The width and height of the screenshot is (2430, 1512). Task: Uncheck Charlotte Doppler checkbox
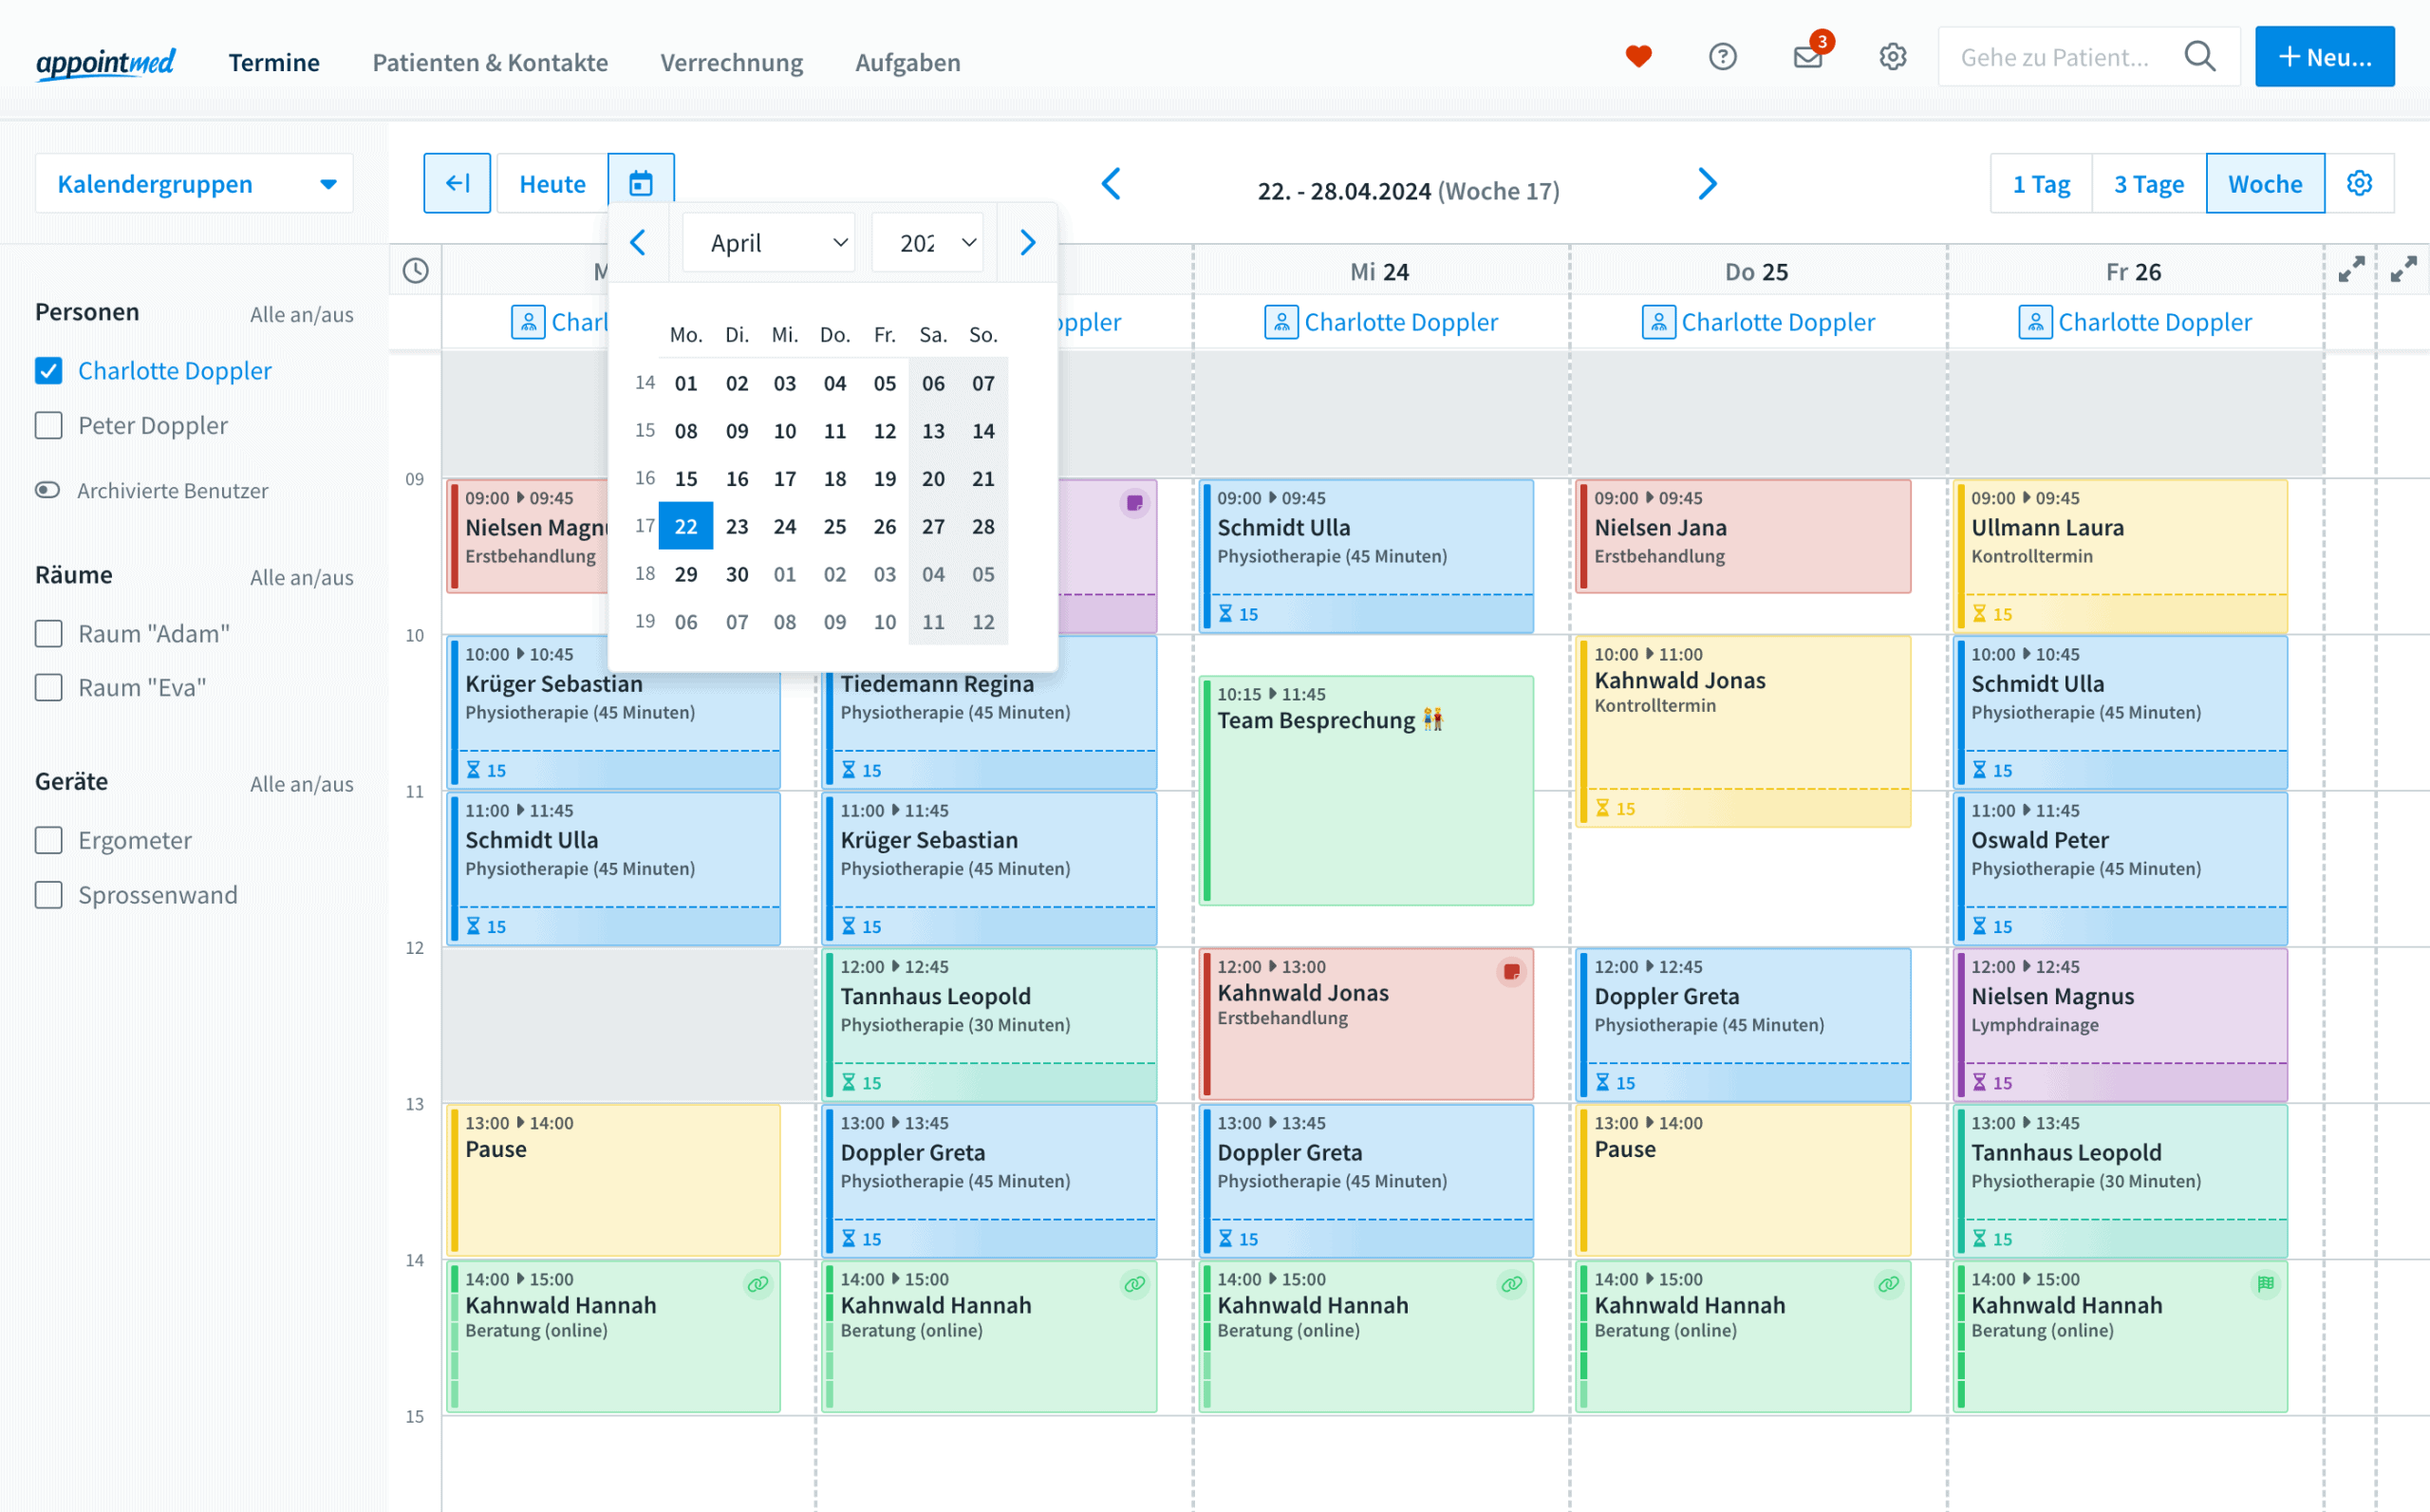(x=48, y=371)
